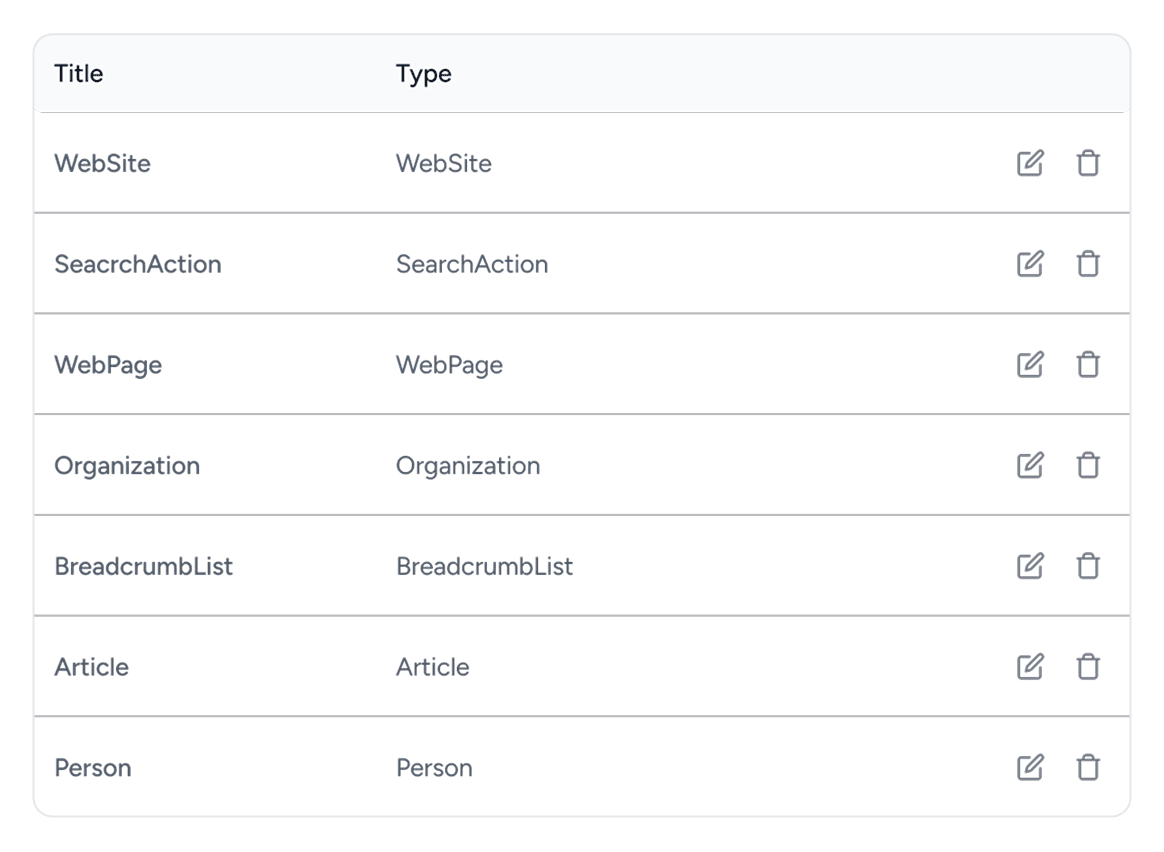Click the trash icon for Article

[x=1087, y=666]
